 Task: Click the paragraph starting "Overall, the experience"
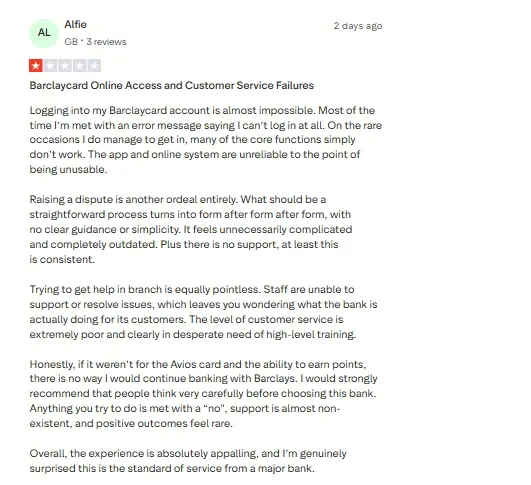click(x=188, y=461)
